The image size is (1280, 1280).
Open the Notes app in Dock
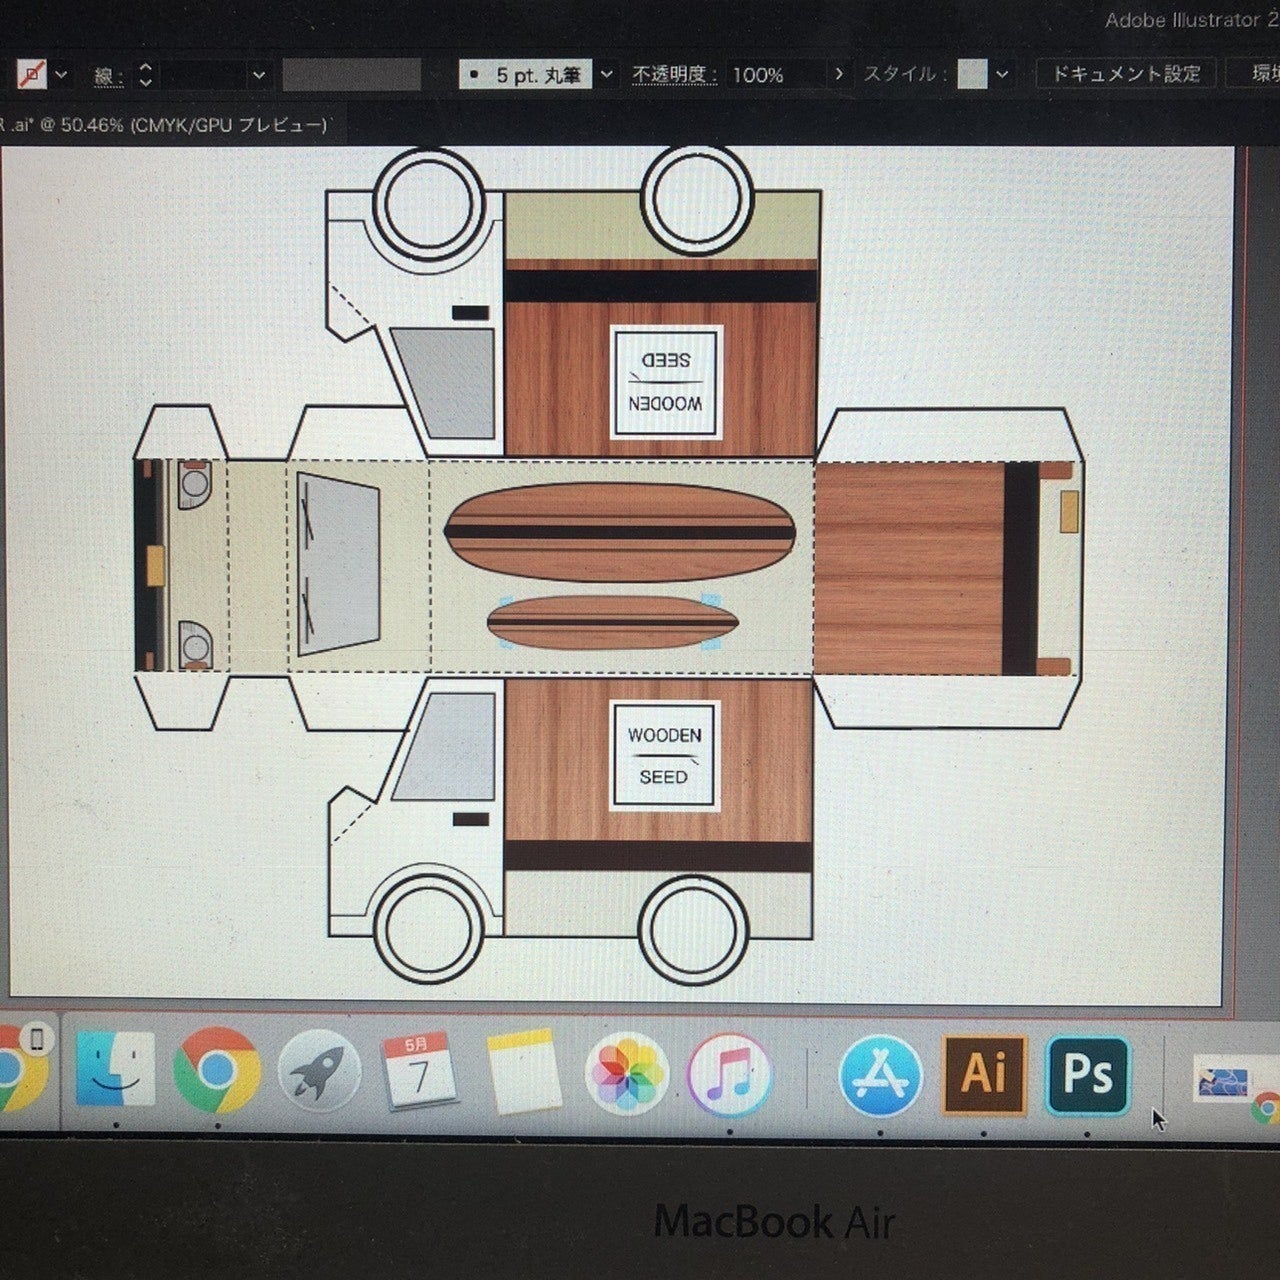pos(523,1072)
